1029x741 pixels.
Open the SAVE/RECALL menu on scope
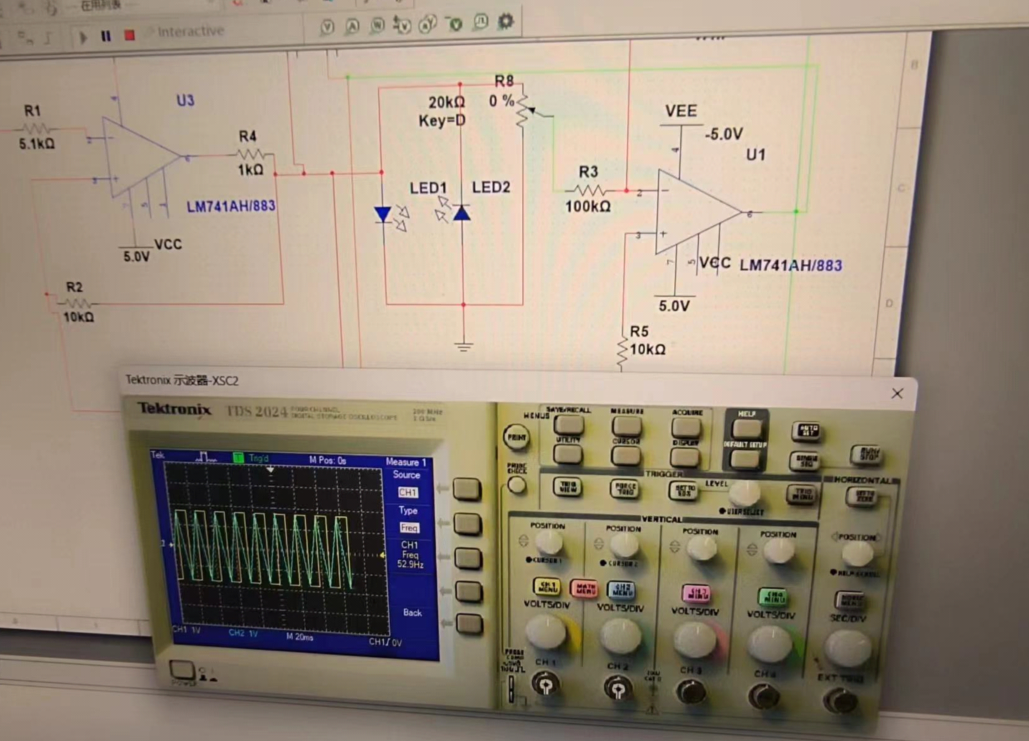tap(568, 425)
